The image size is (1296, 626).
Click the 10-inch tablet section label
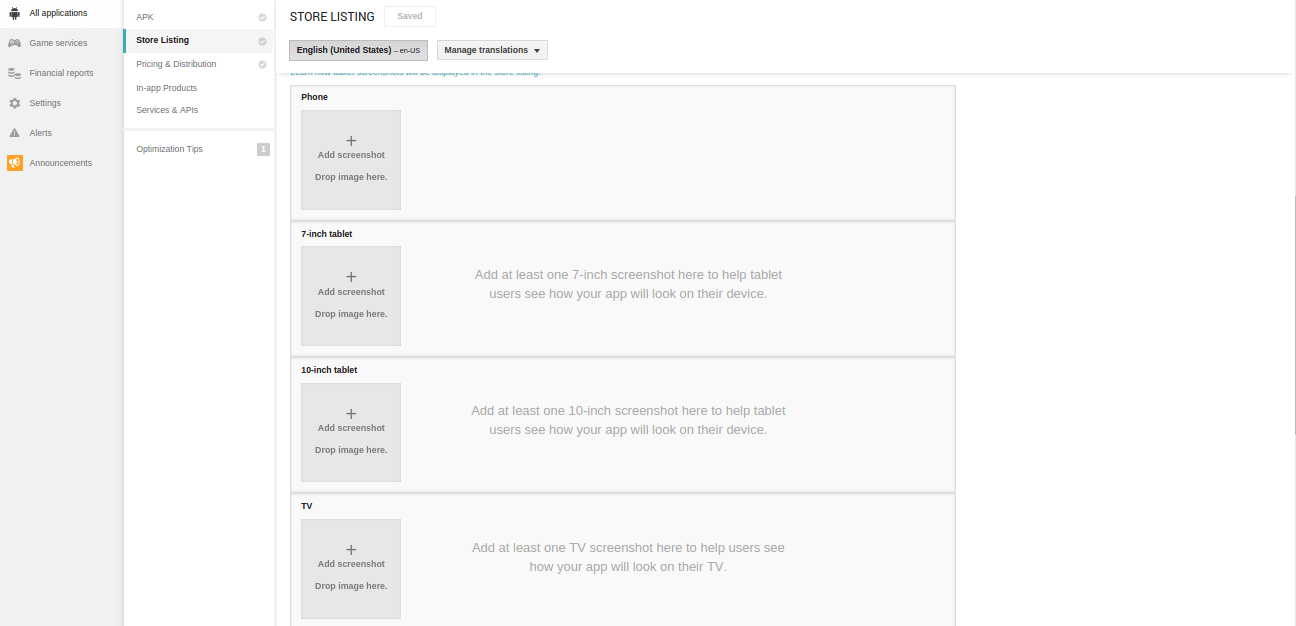click(x=329, y=370)
